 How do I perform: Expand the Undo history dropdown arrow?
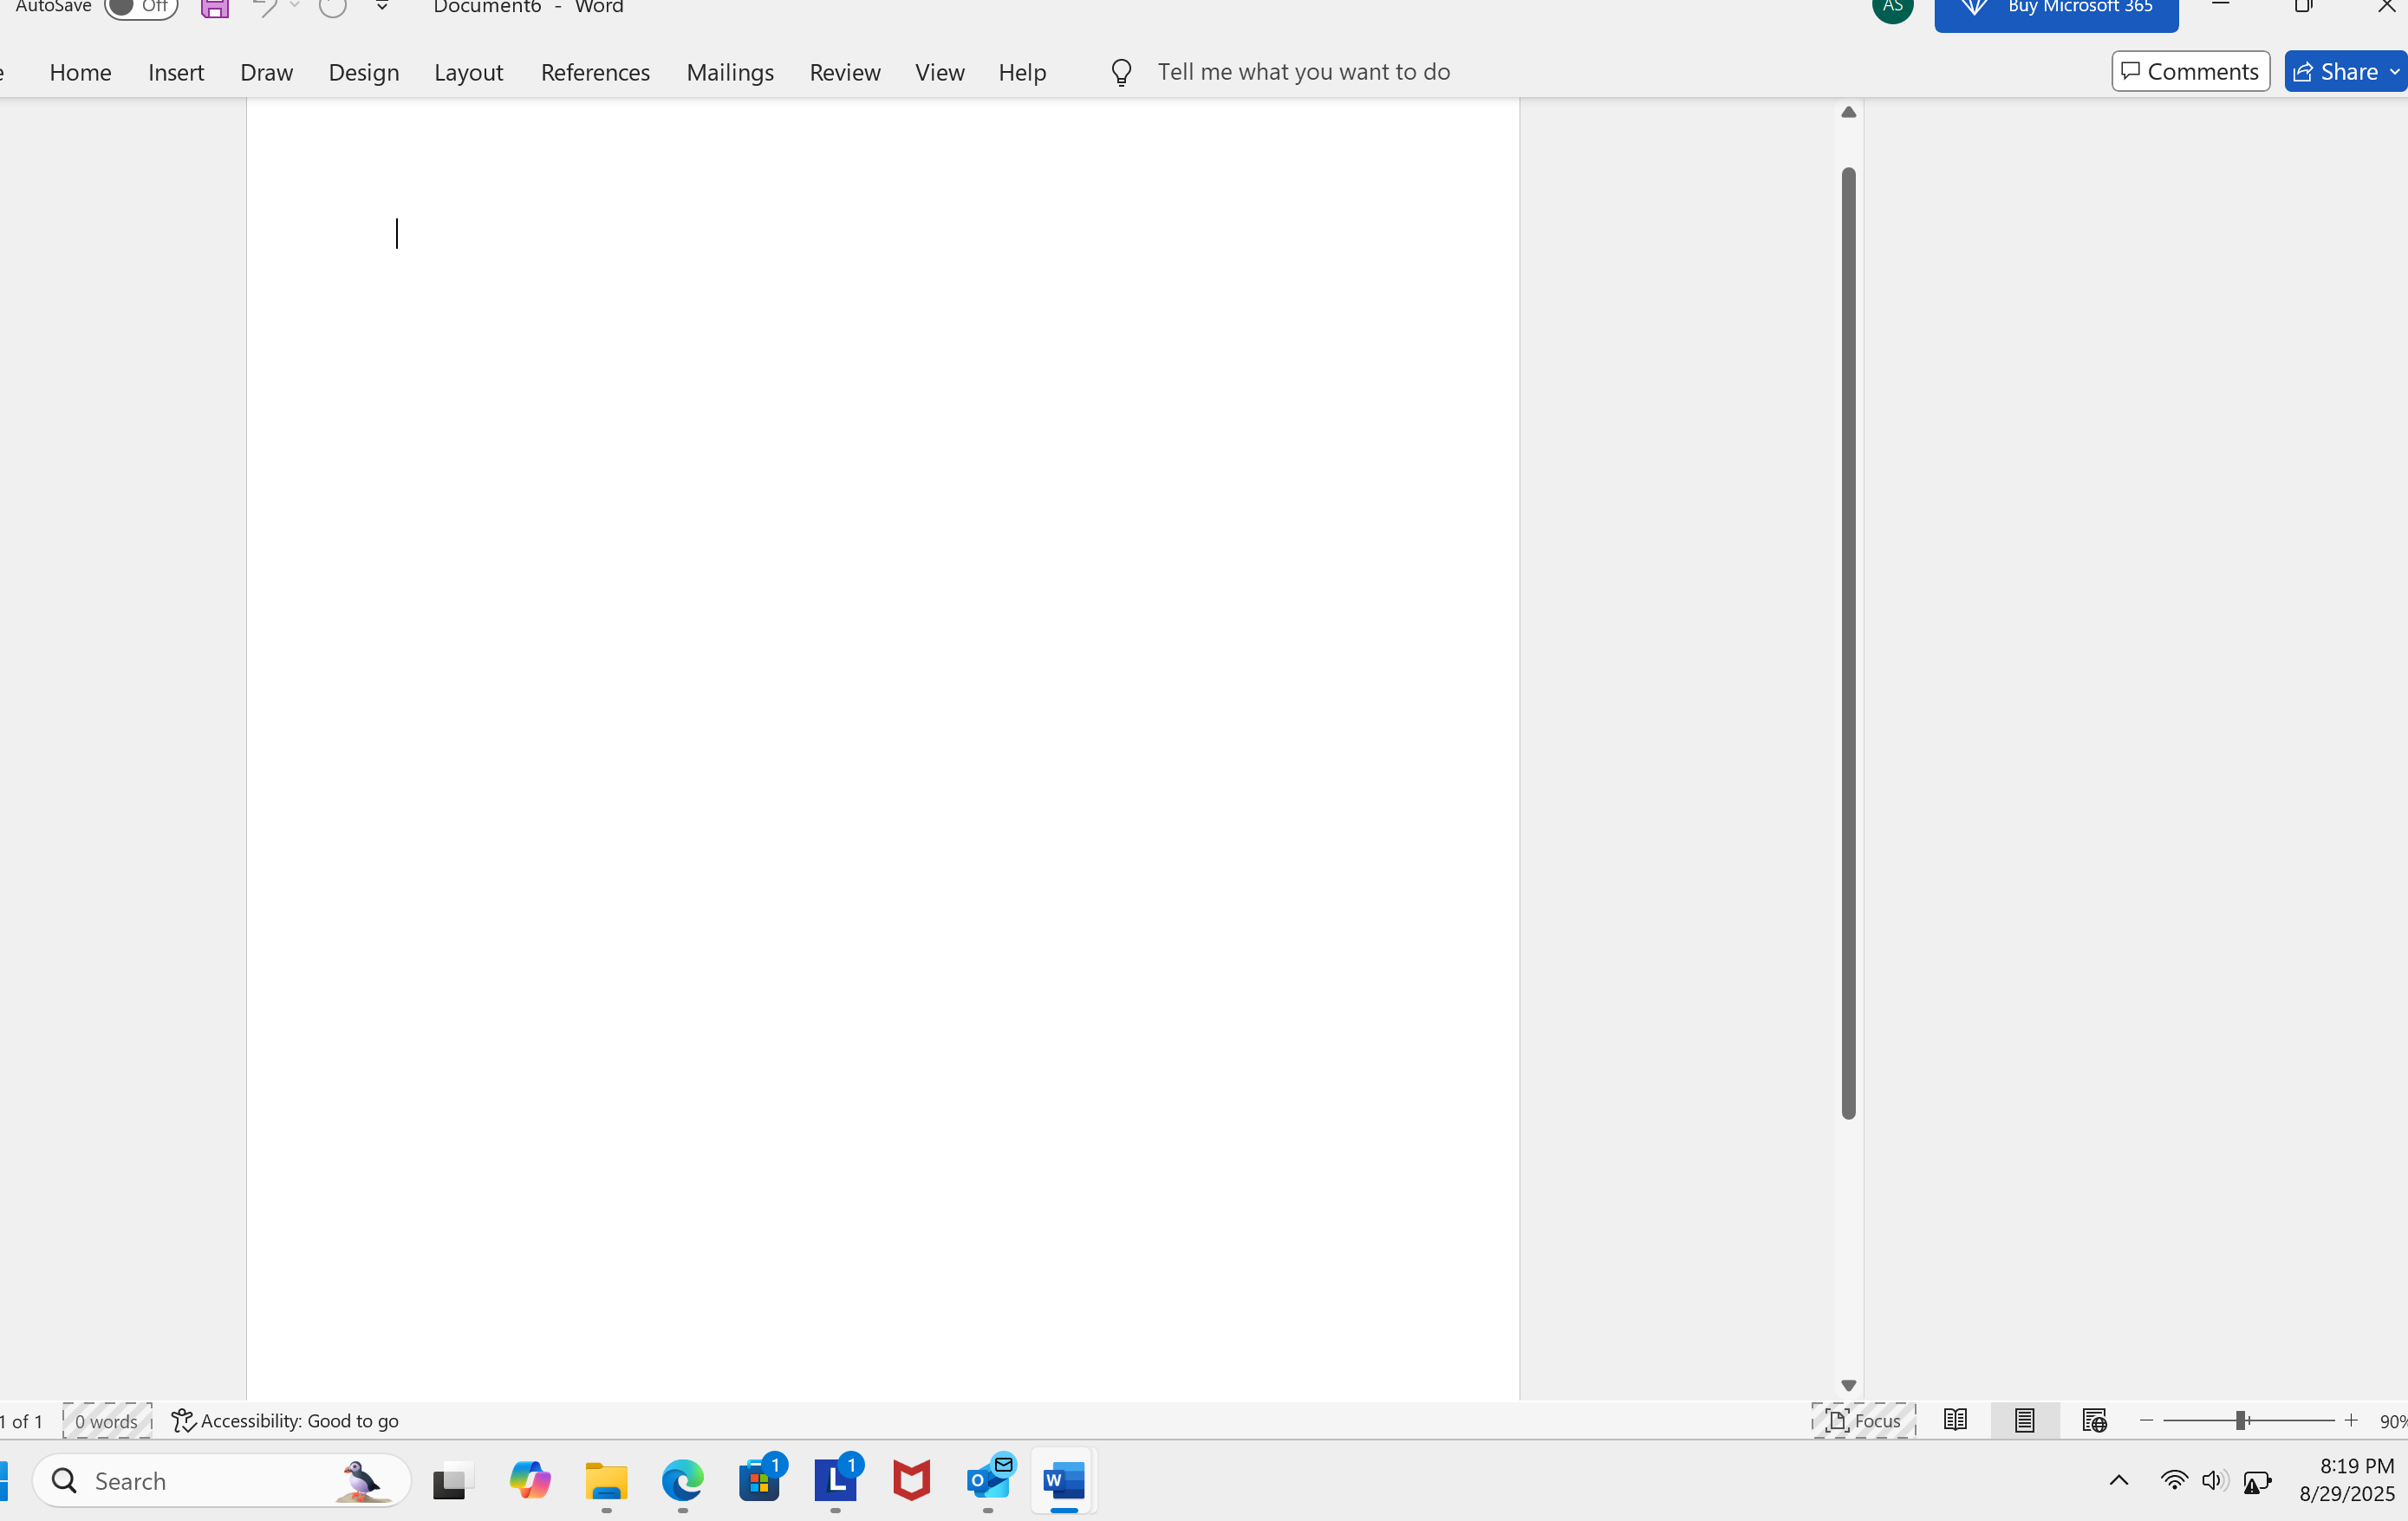[x=295, y=6]
